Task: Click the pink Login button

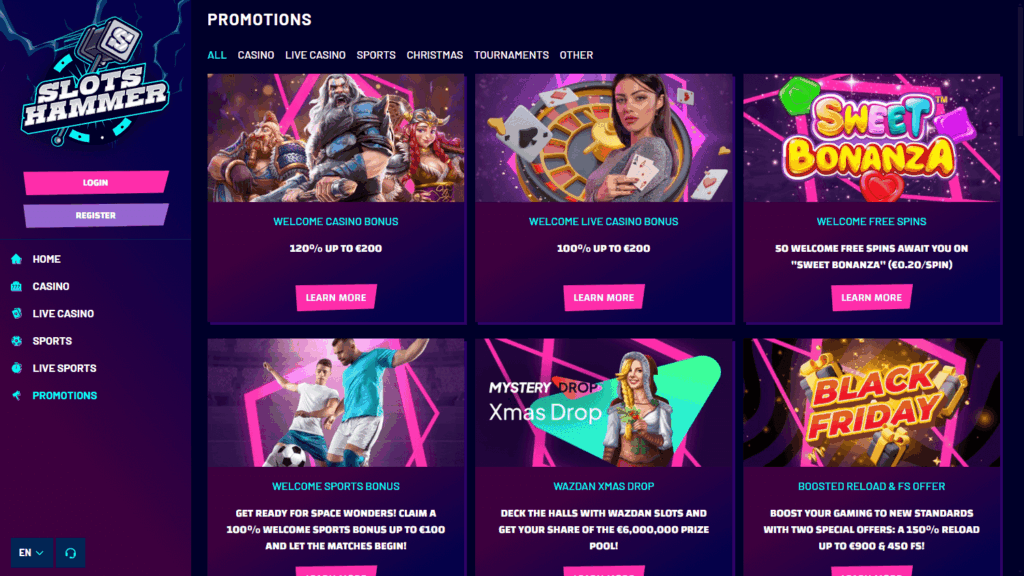Action: coord(96,183)
